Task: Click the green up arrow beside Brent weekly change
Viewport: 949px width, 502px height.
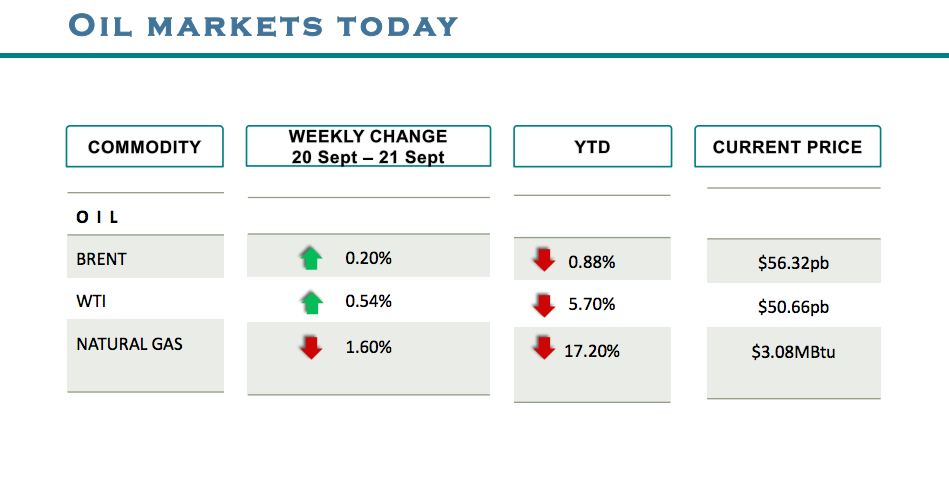Action: (x=311, y=259)
